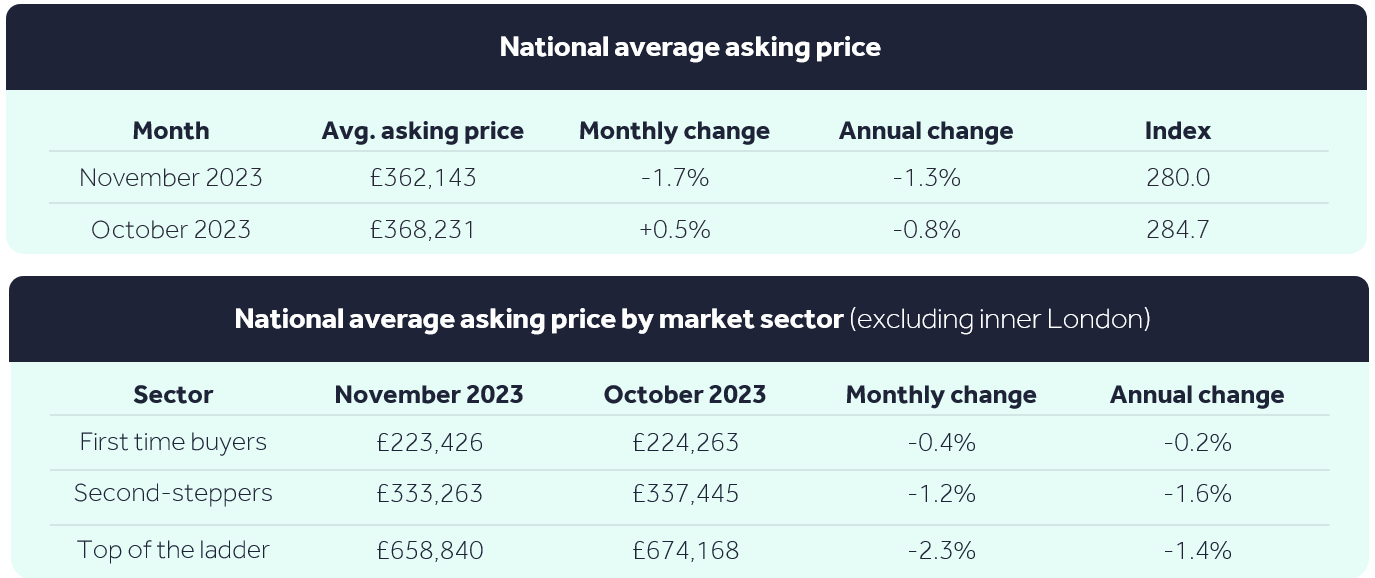Select the £658,840 November price cell

(429, 550)
